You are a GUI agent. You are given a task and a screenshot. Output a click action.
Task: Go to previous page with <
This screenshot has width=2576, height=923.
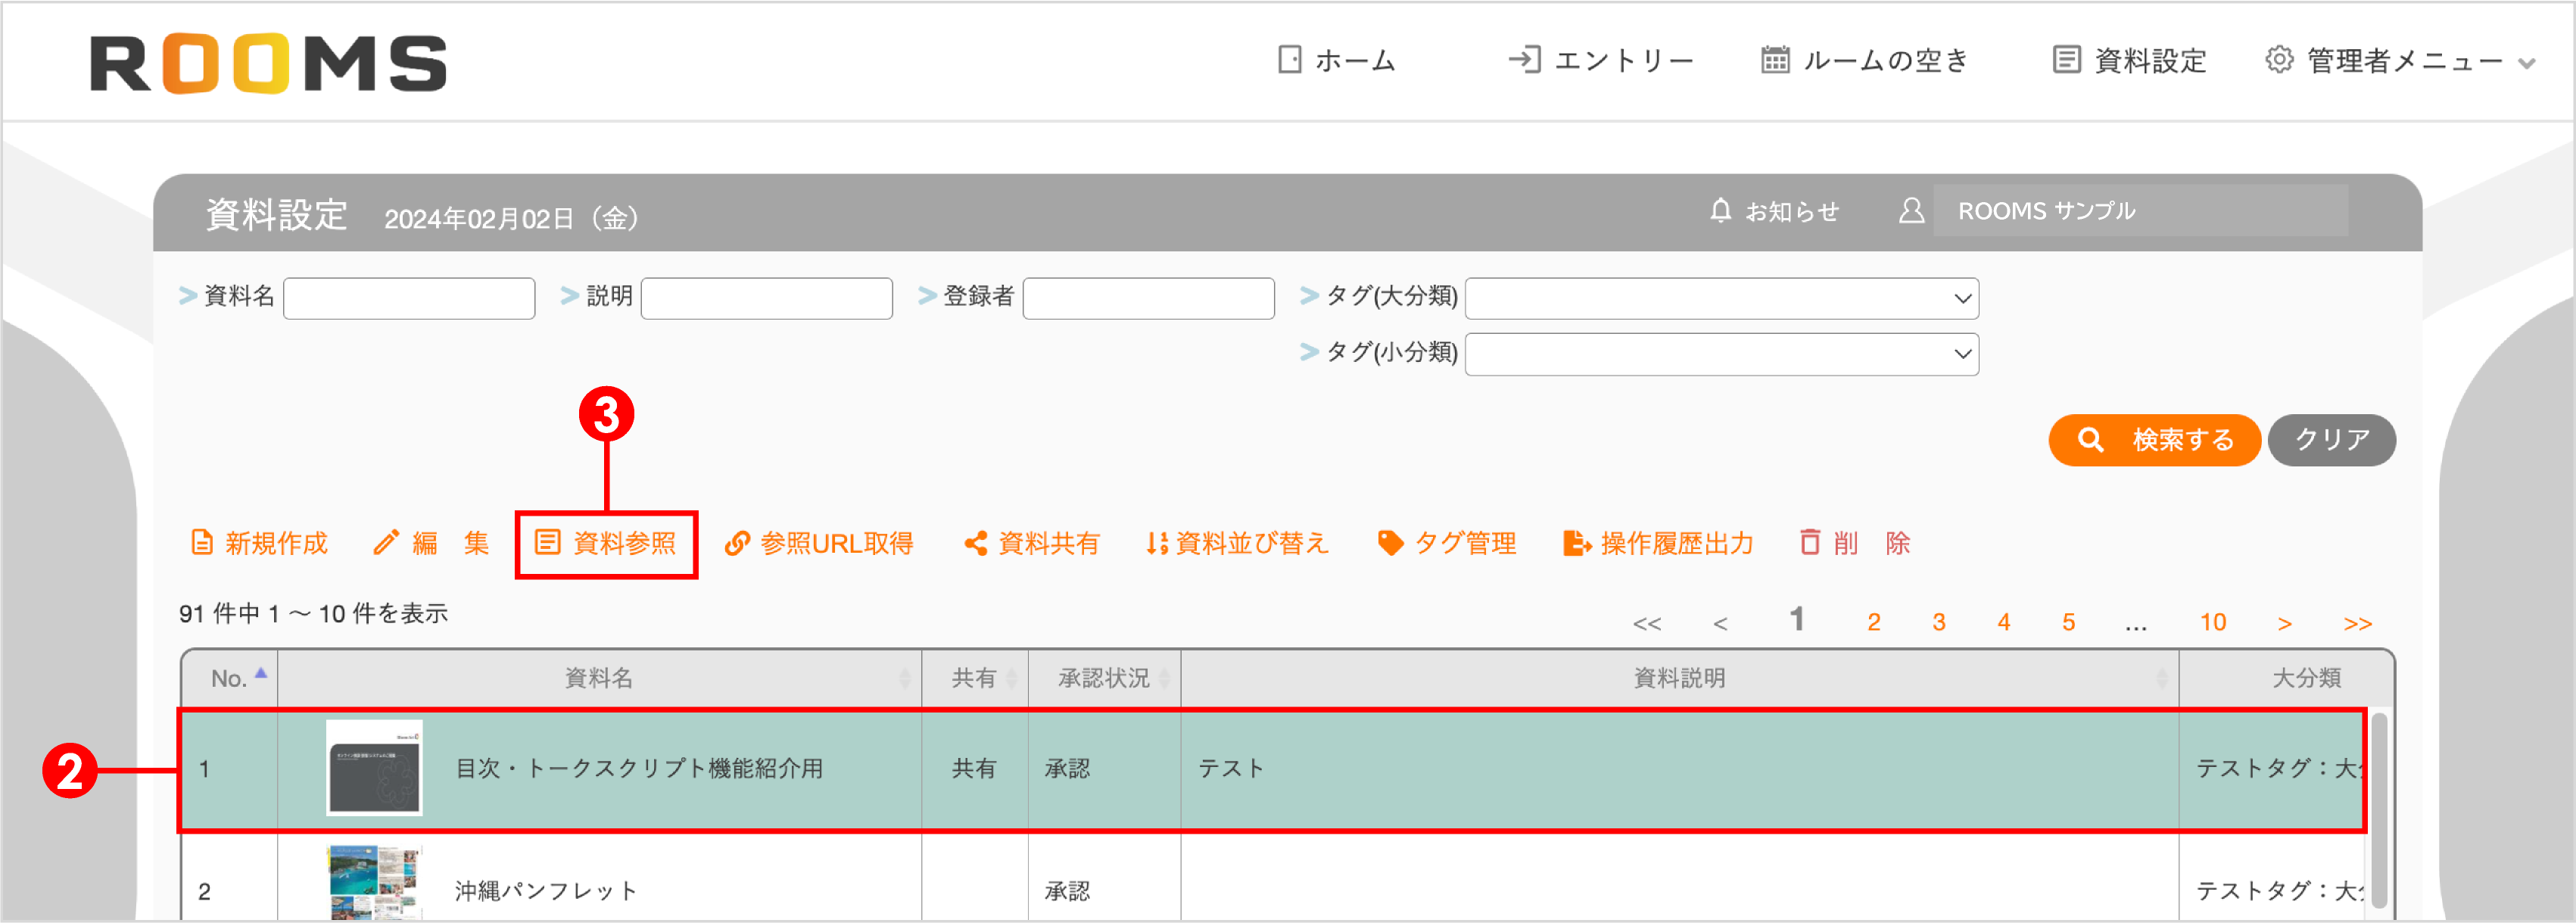(x=1720, y=624)
